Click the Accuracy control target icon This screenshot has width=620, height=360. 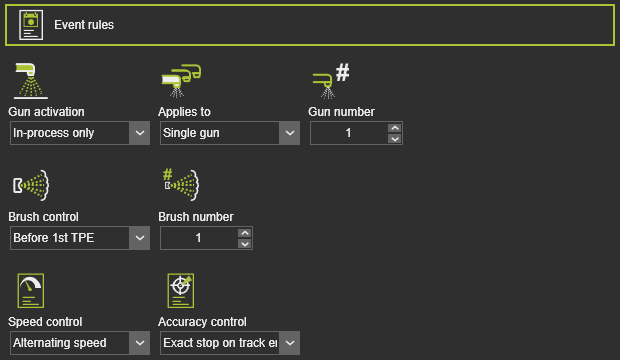point(181,290)
